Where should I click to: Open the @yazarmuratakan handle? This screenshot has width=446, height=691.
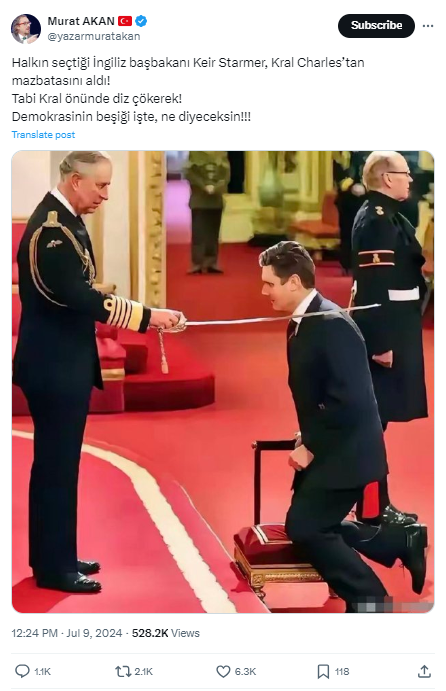pyautogui.click(x=93, y=37)
